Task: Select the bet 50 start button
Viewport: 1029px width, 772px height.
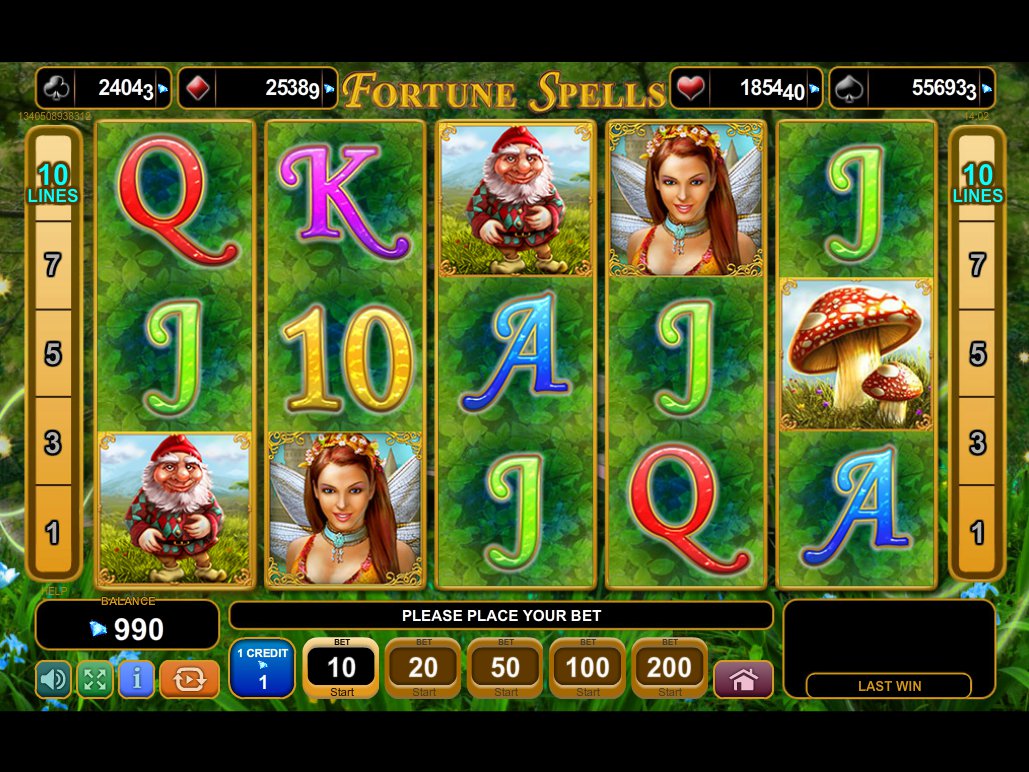Action: tap(505, 668)
